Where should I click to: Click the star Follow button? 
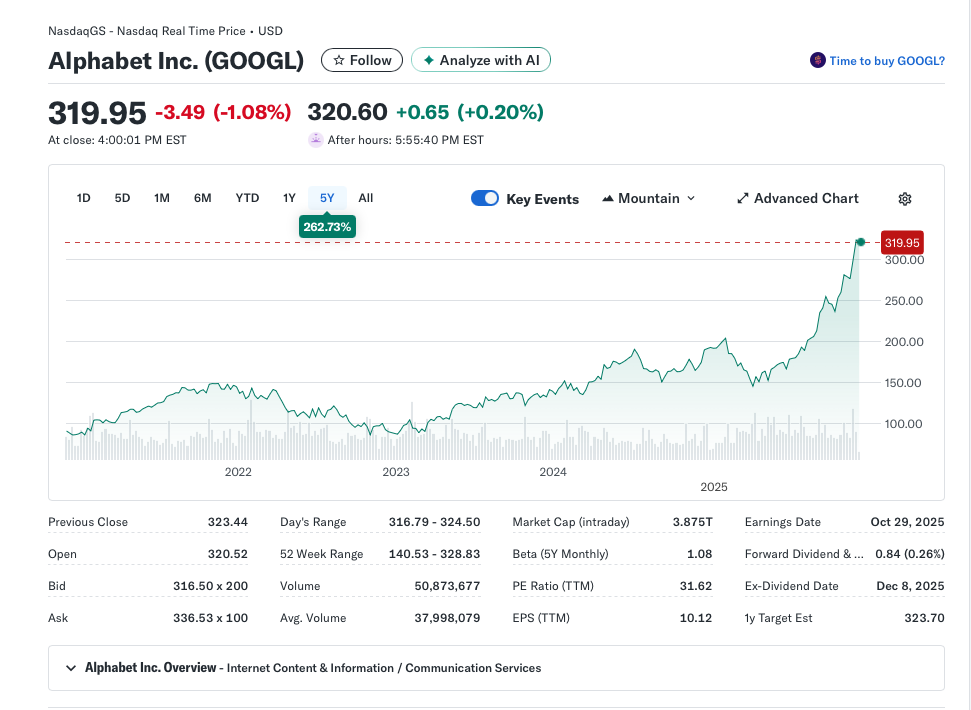point(362,60)
